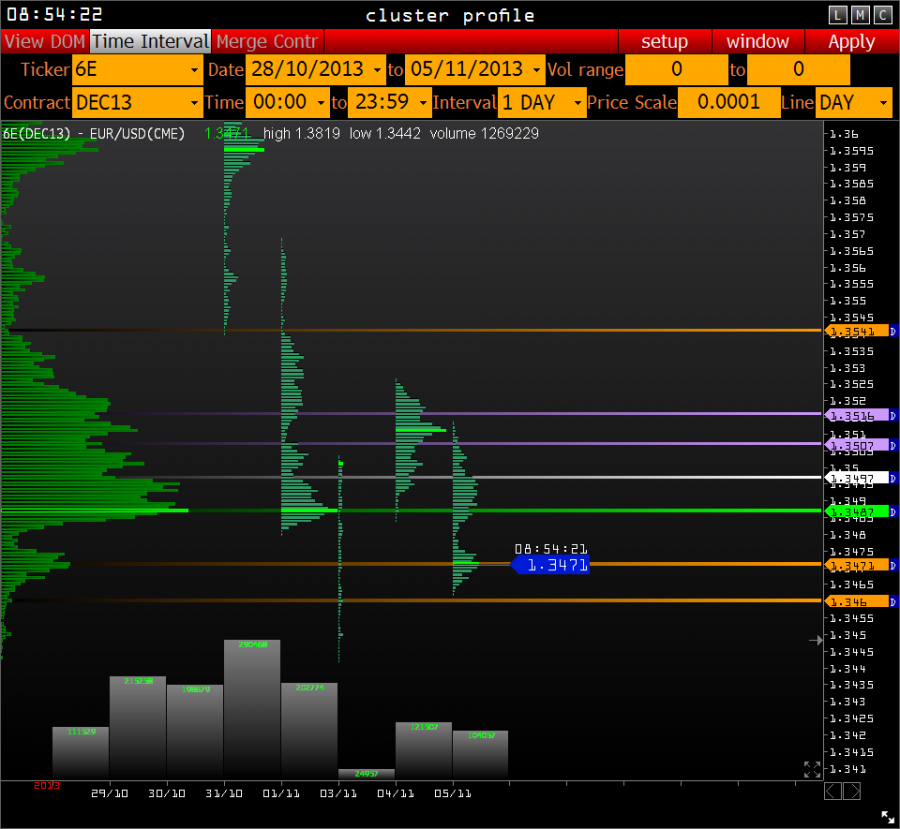Click the M button in title bar
The image size is (900, 829).
pyautogui.click(x=860, y=14)
